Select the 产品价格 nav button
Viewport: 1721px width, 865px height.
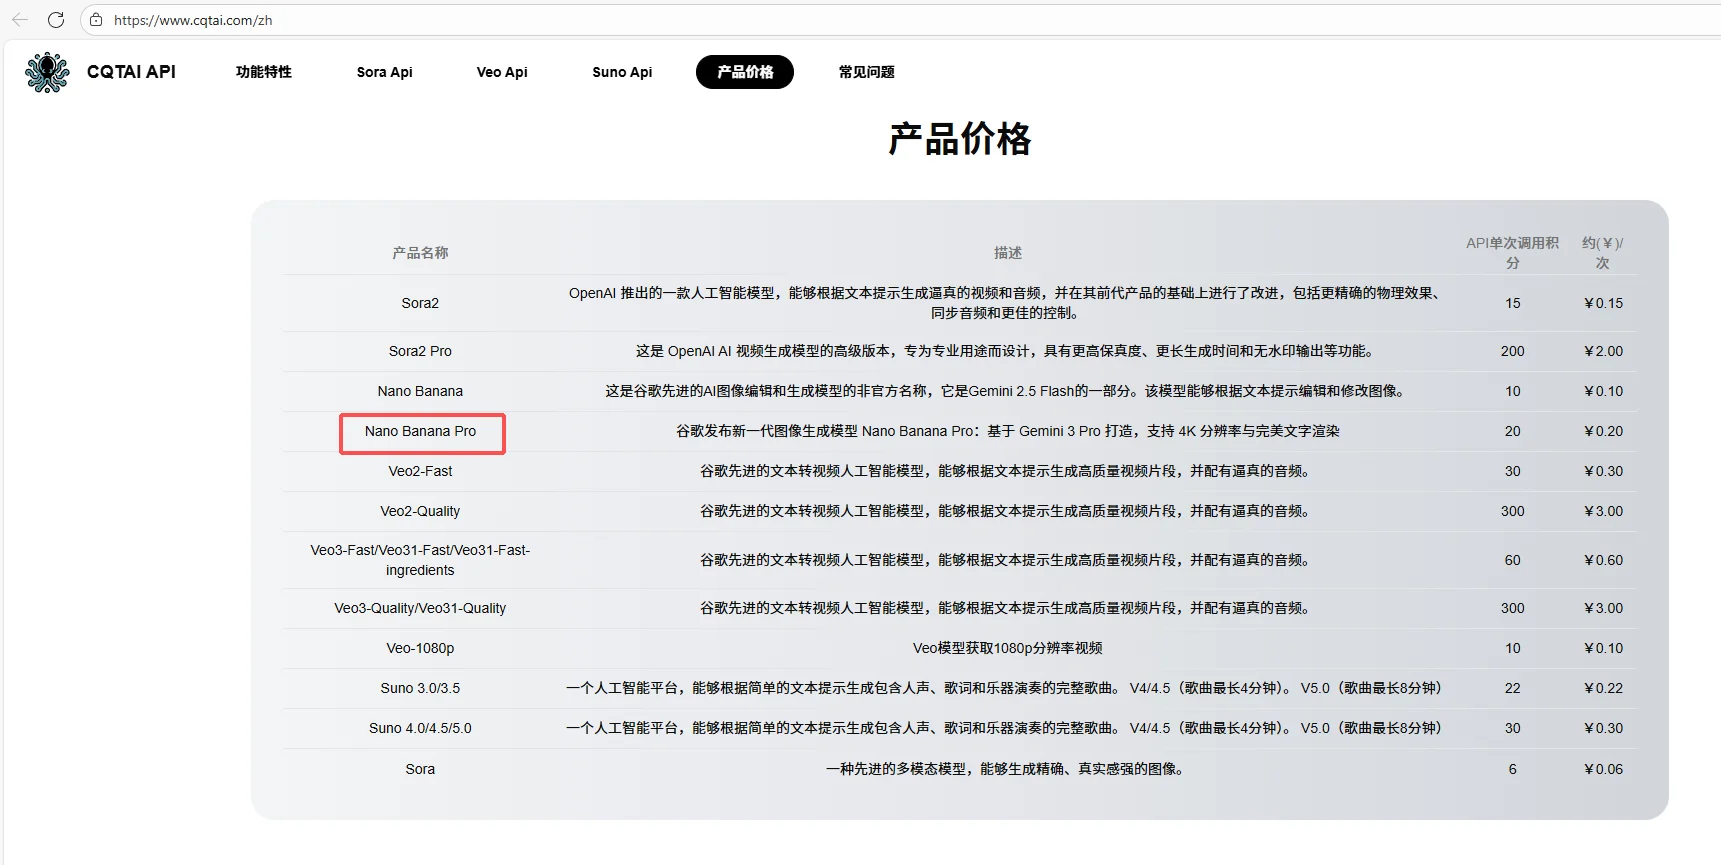[x=745, y=72]
